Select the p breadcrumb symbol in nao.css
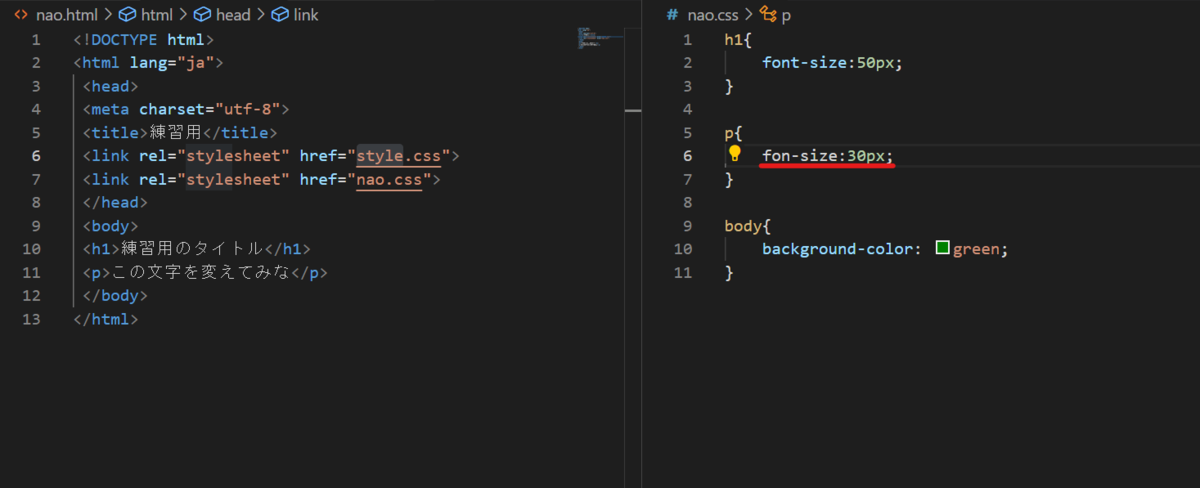The image size is (1200, 488). tap(786, 16)
